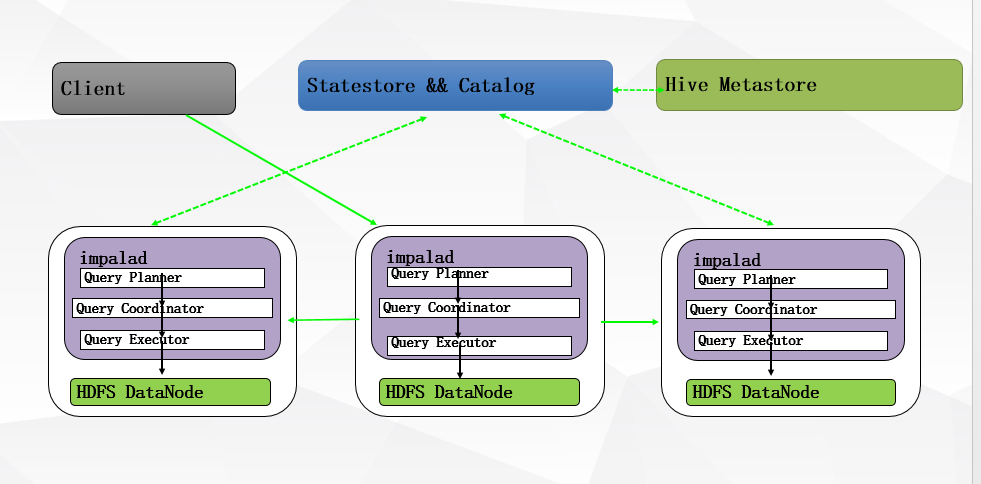Click the right impalad label
Viewport: 981px width, 484px height.
click(727, 260)
